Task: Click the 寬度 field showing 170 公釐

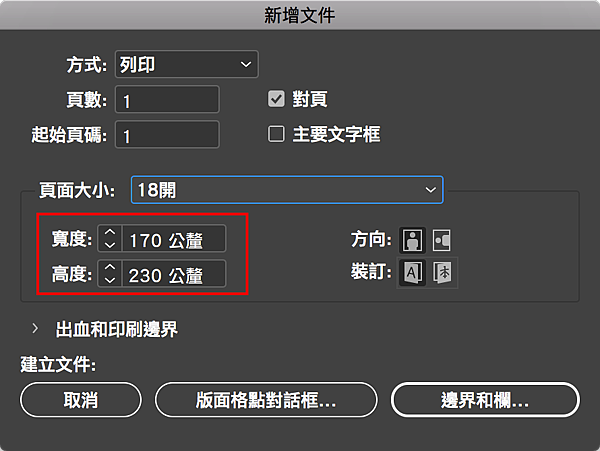Action: [x=174, y=239]
